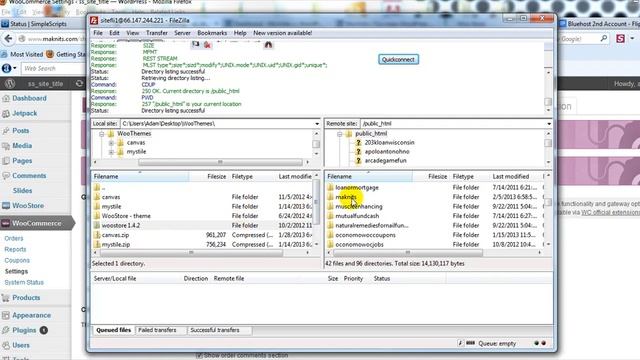Open the Bookmarks menu in FileZilla
Image resolution: width=640 pixels, height=360 pixels.
tap(212, 33)
